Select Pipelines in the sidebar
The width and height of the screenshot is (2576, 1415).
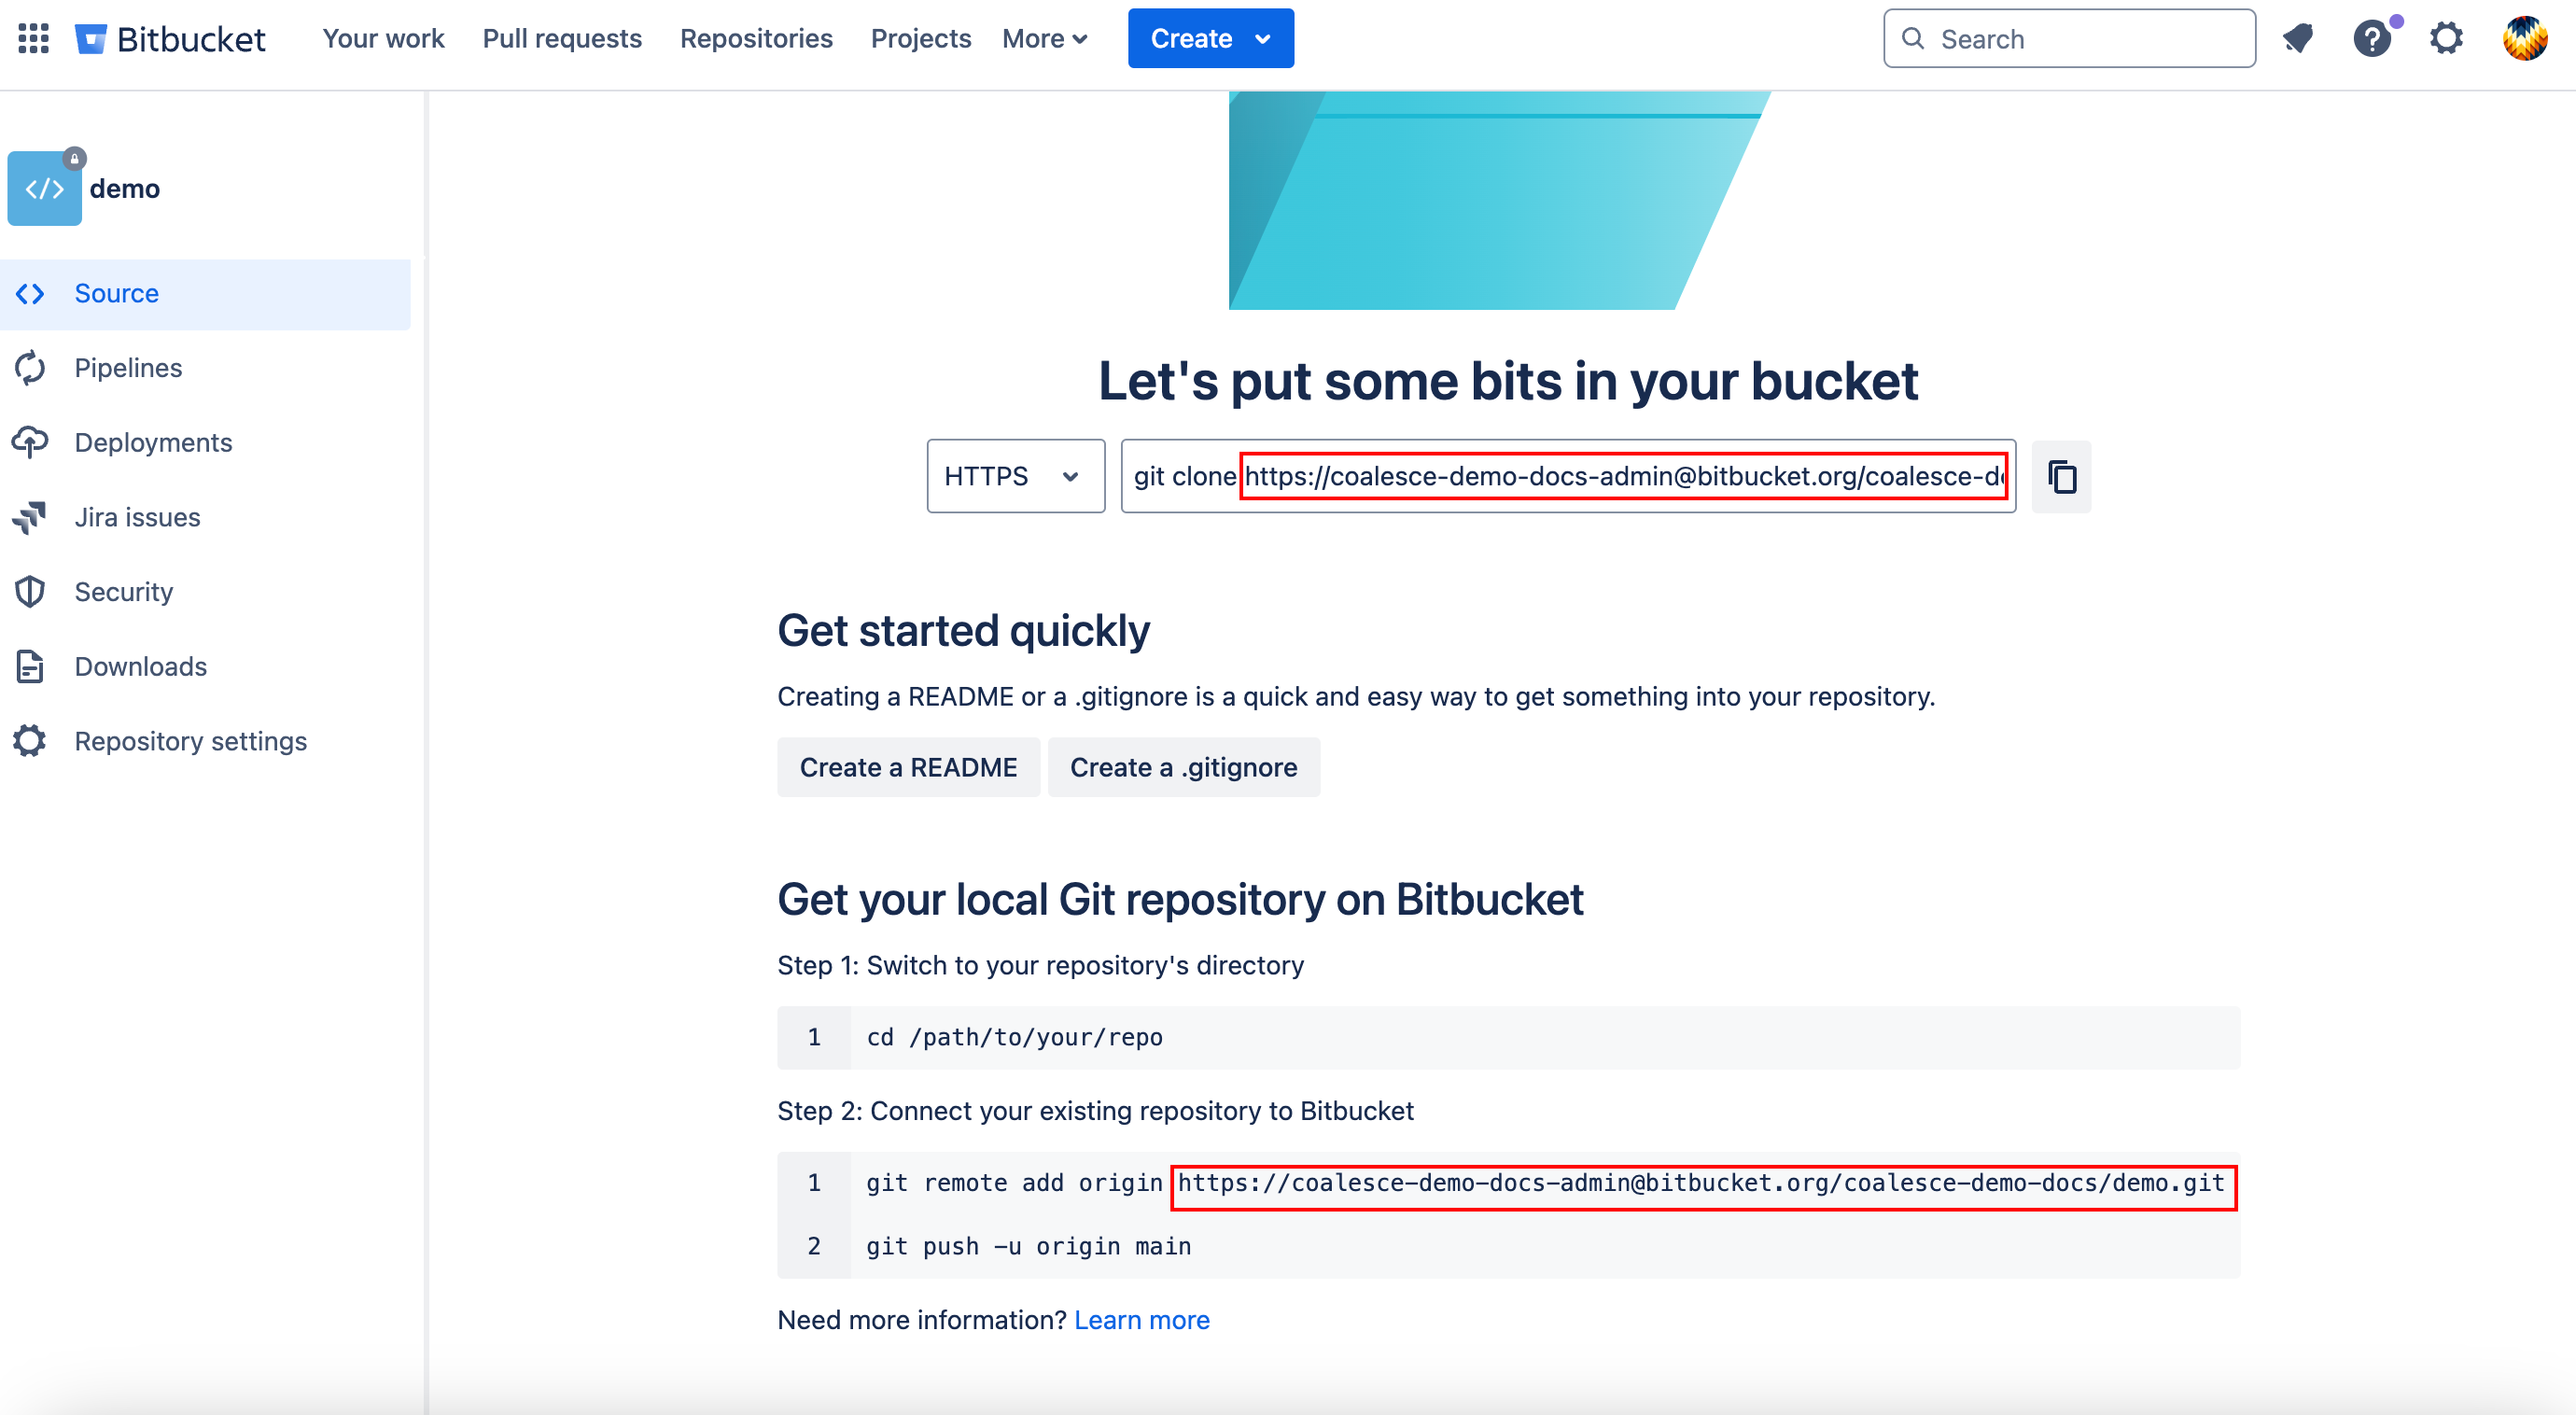(x=127, y=367)
